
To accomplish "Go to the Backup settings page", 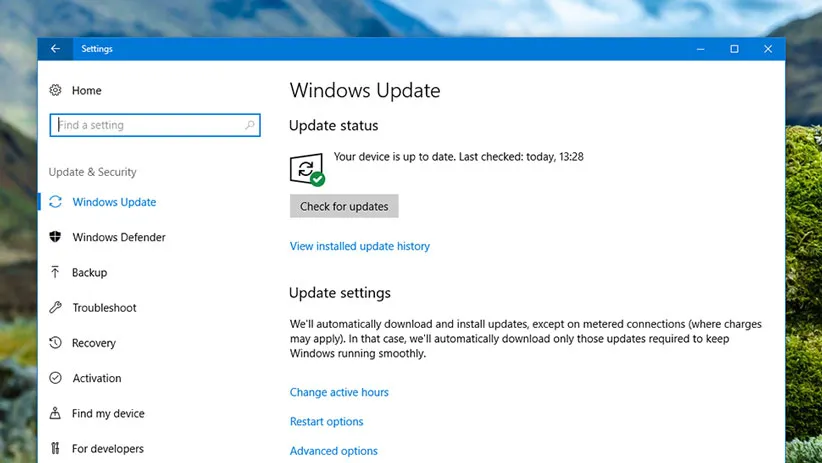I will pyautogui.click(x=89, y=273).
